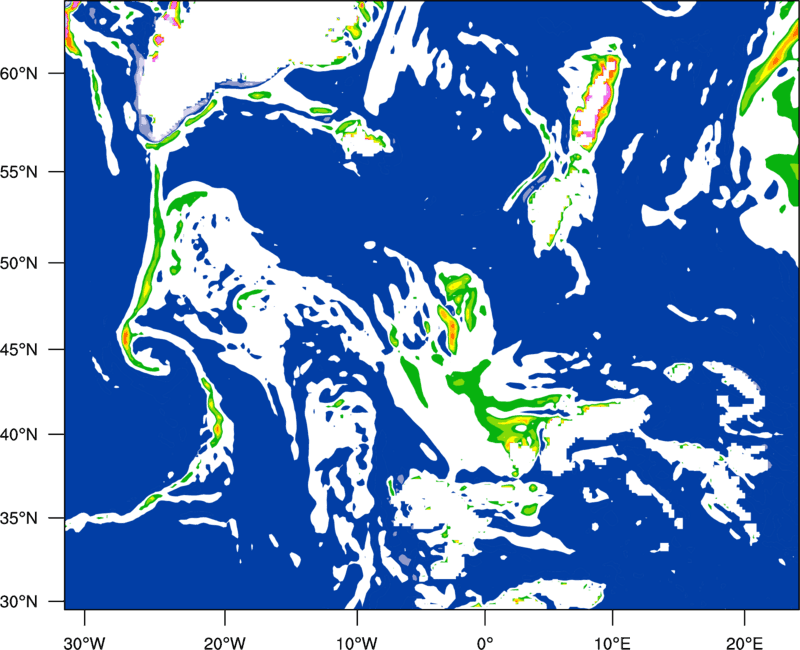
Task: Click the 45°N latitude label
Action: (x=19, y=349)
